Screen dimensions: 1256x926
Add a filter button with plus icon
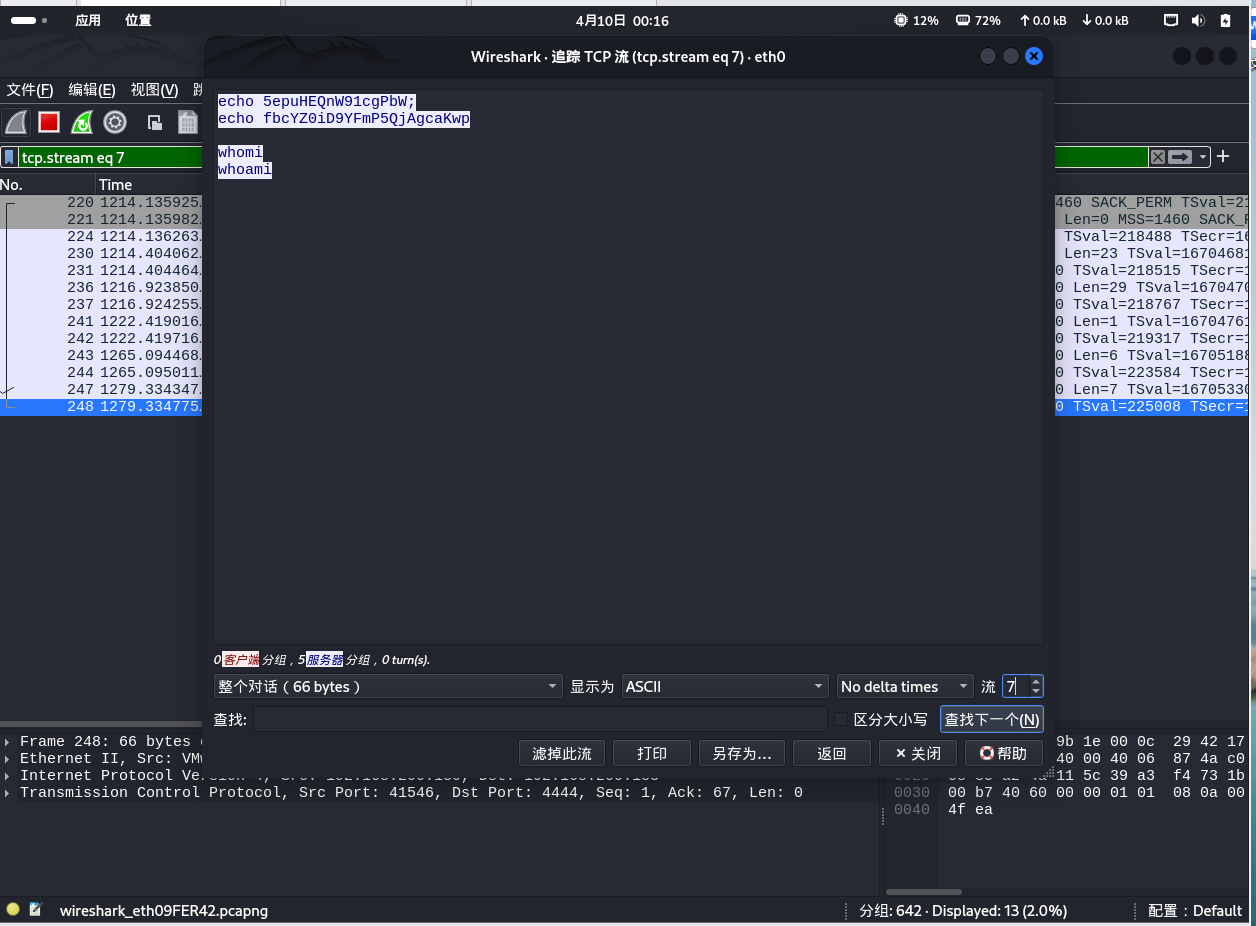tap(1222, 157)
